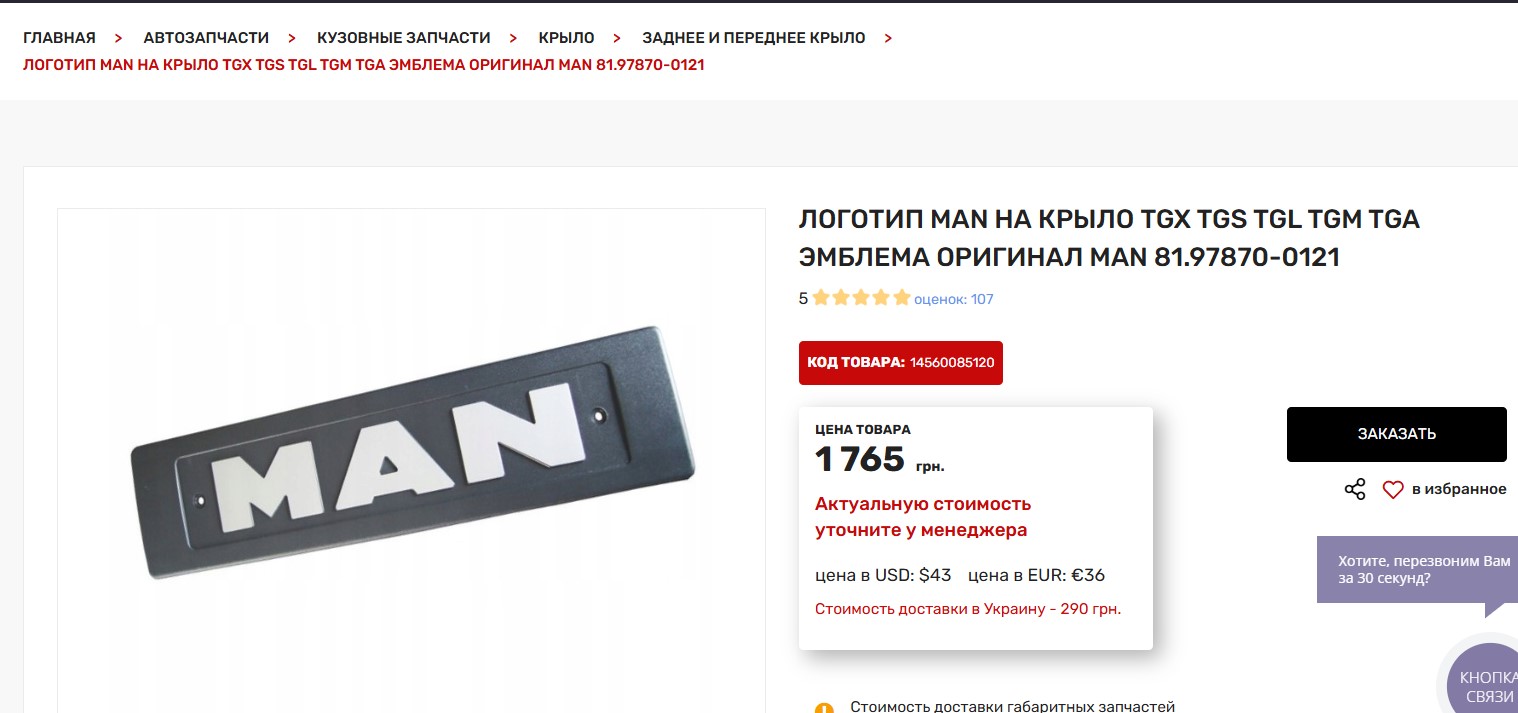The image size is (1518, 713).
Task: Click the arrow after КРЫЛО breadcrumb
Action: click(x=618, y=38)
